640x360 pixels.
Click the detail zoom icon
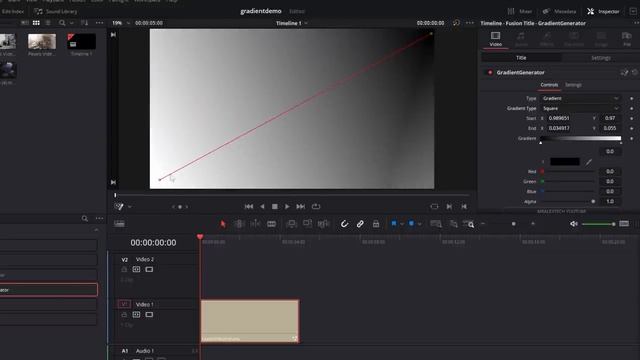click(453, 224)
